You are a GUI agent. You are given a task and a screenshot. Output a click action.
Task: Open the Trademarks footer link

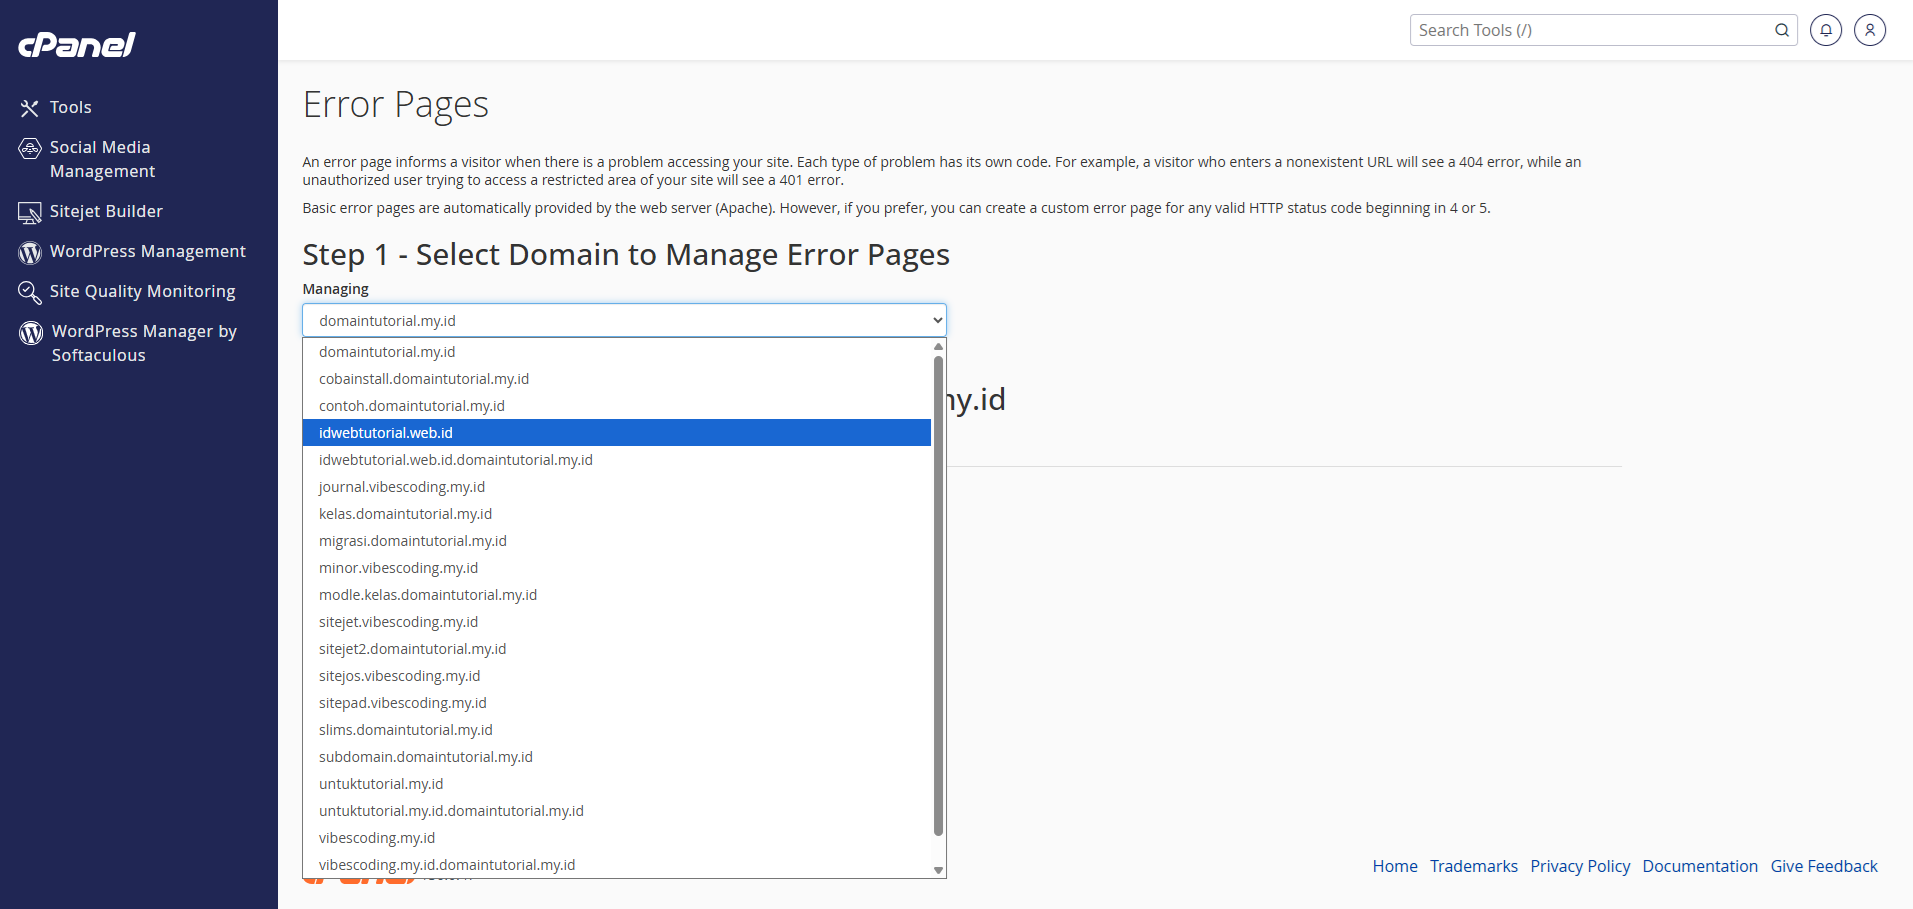(1474, 866)
